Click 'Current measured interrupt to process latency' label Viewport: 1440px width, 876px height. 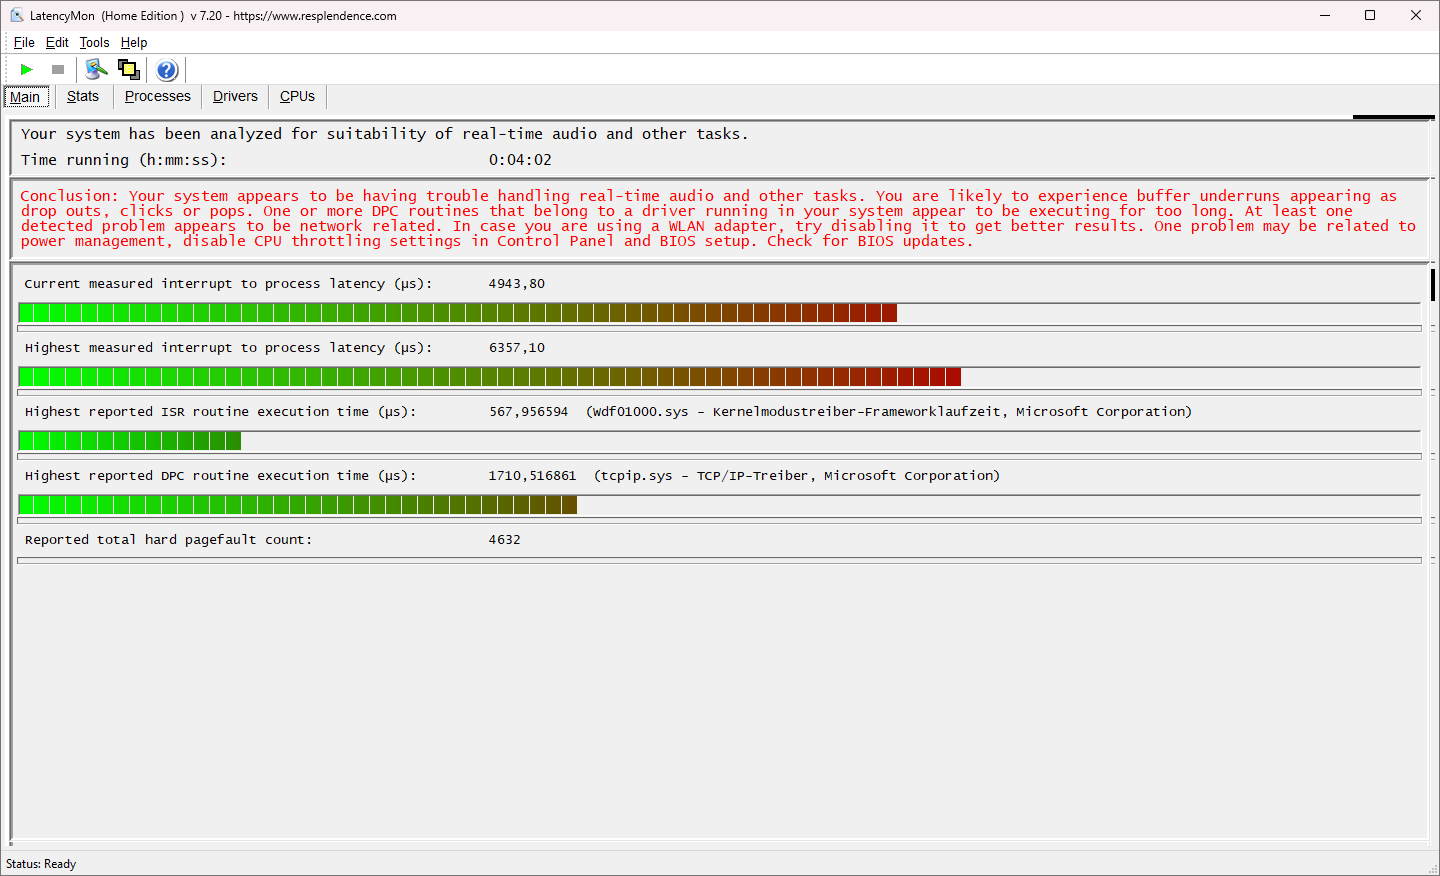(x=228, y=284)
